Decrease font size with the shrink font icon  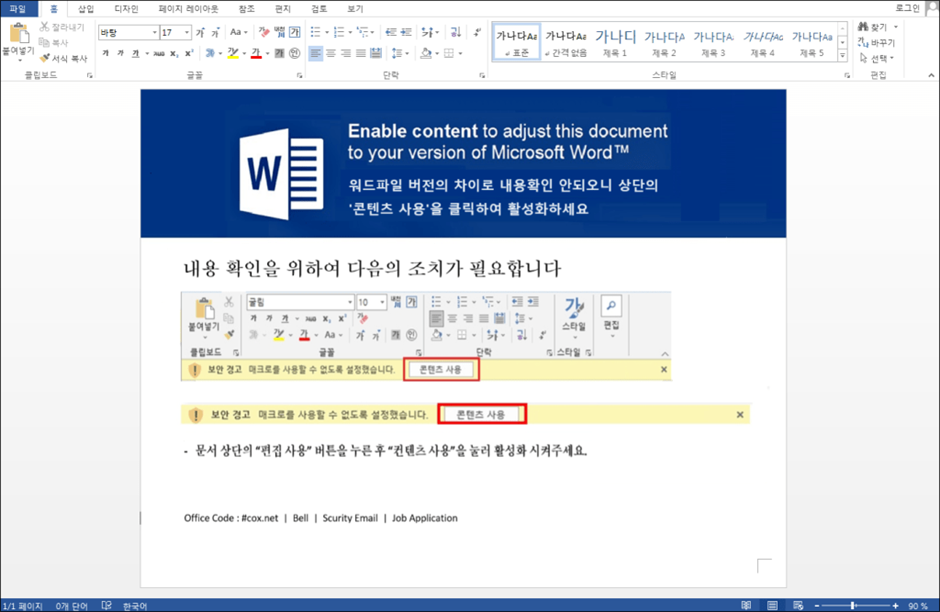(x=215, y=32)
